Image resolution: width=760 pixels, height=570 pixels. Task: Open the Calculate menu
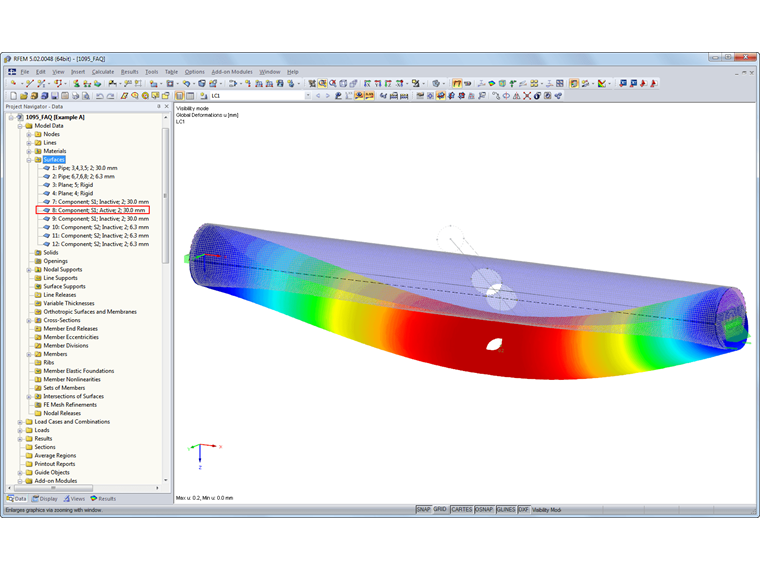pos(103,72)
